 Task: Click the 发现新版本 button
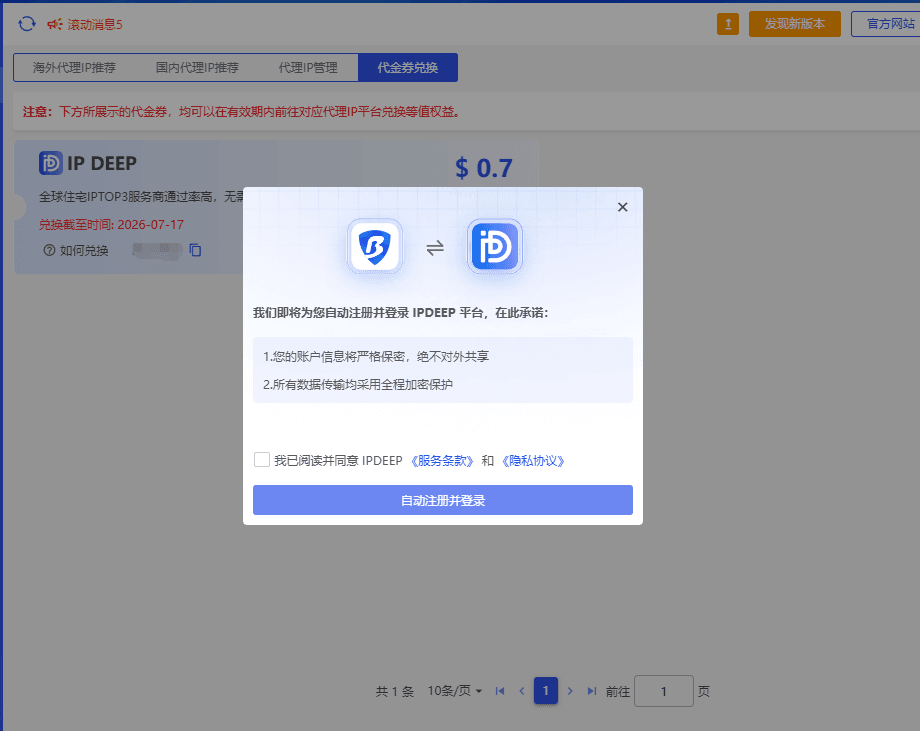(x=794, y=24)
